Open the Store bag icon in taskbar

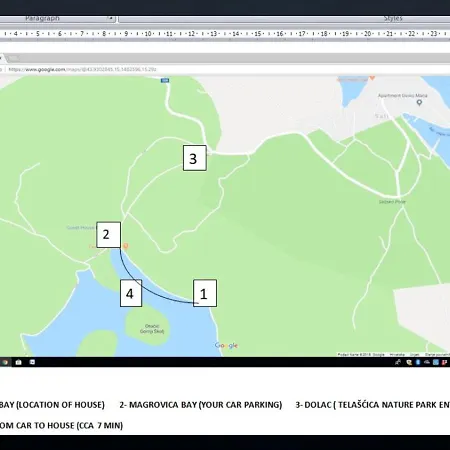18,362
